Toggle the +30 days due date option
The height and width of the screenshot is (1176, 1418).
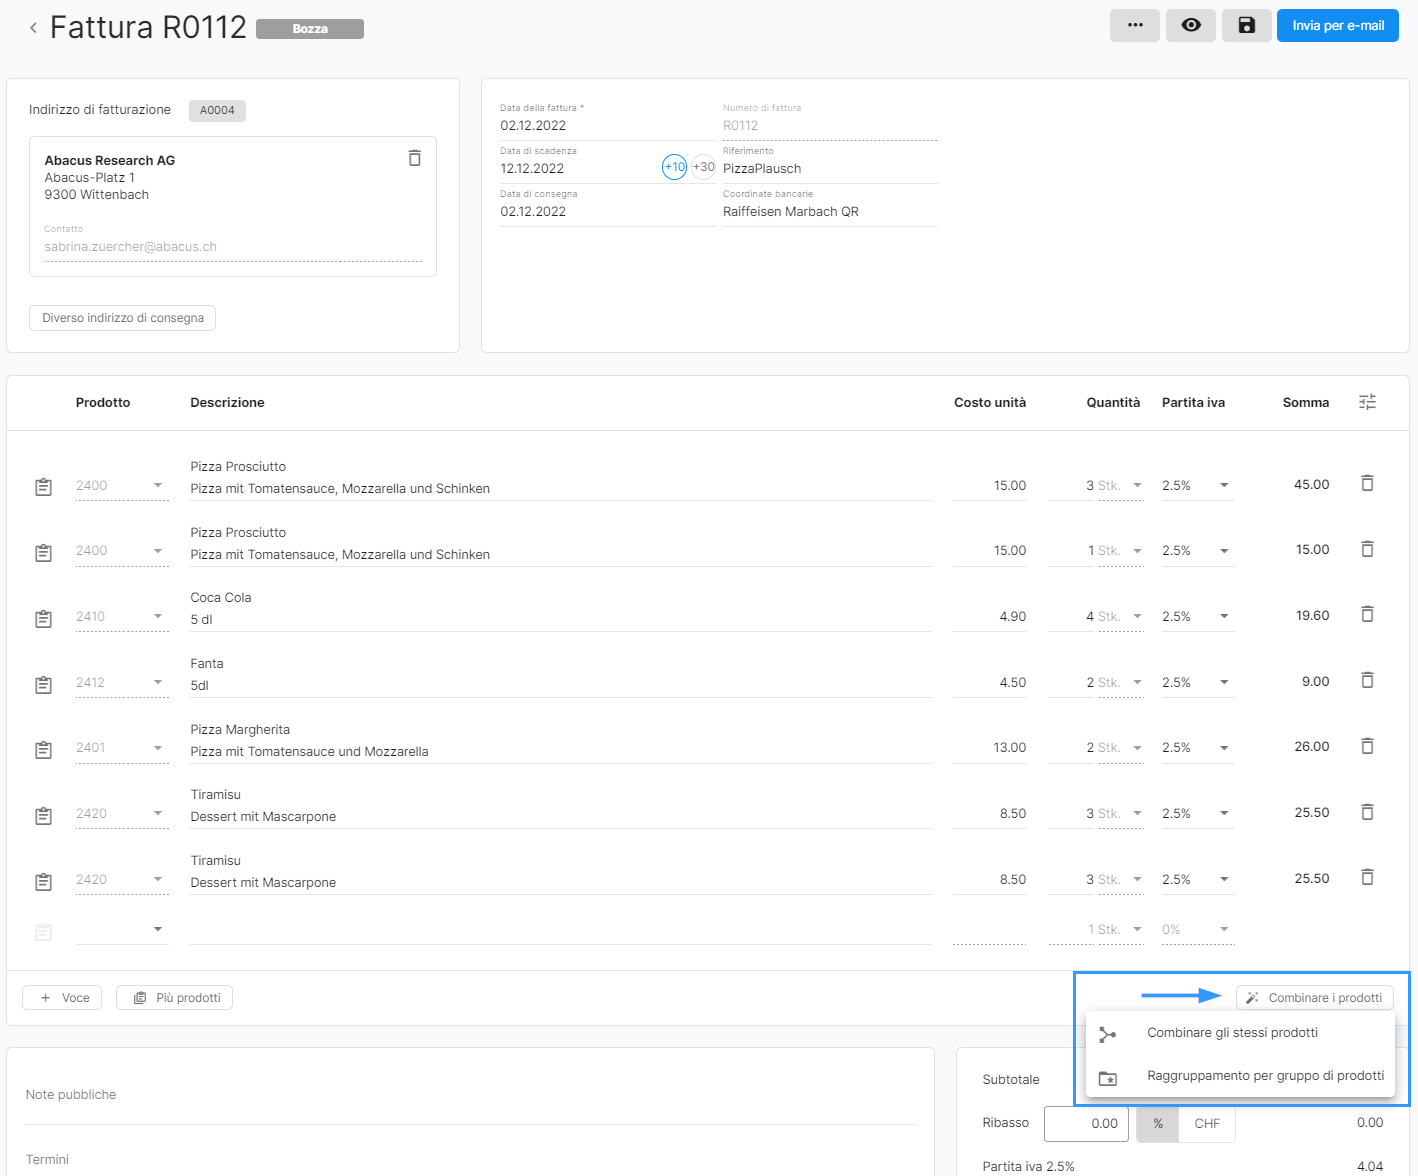tap(704, 167)
